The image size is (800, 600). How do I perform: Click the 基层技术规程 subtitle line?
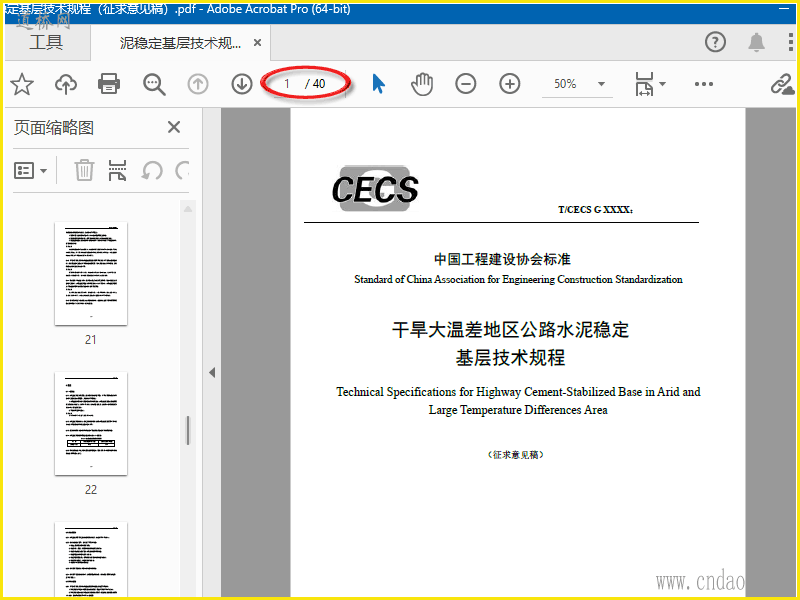pyautogui.click(x=510, y=358)
